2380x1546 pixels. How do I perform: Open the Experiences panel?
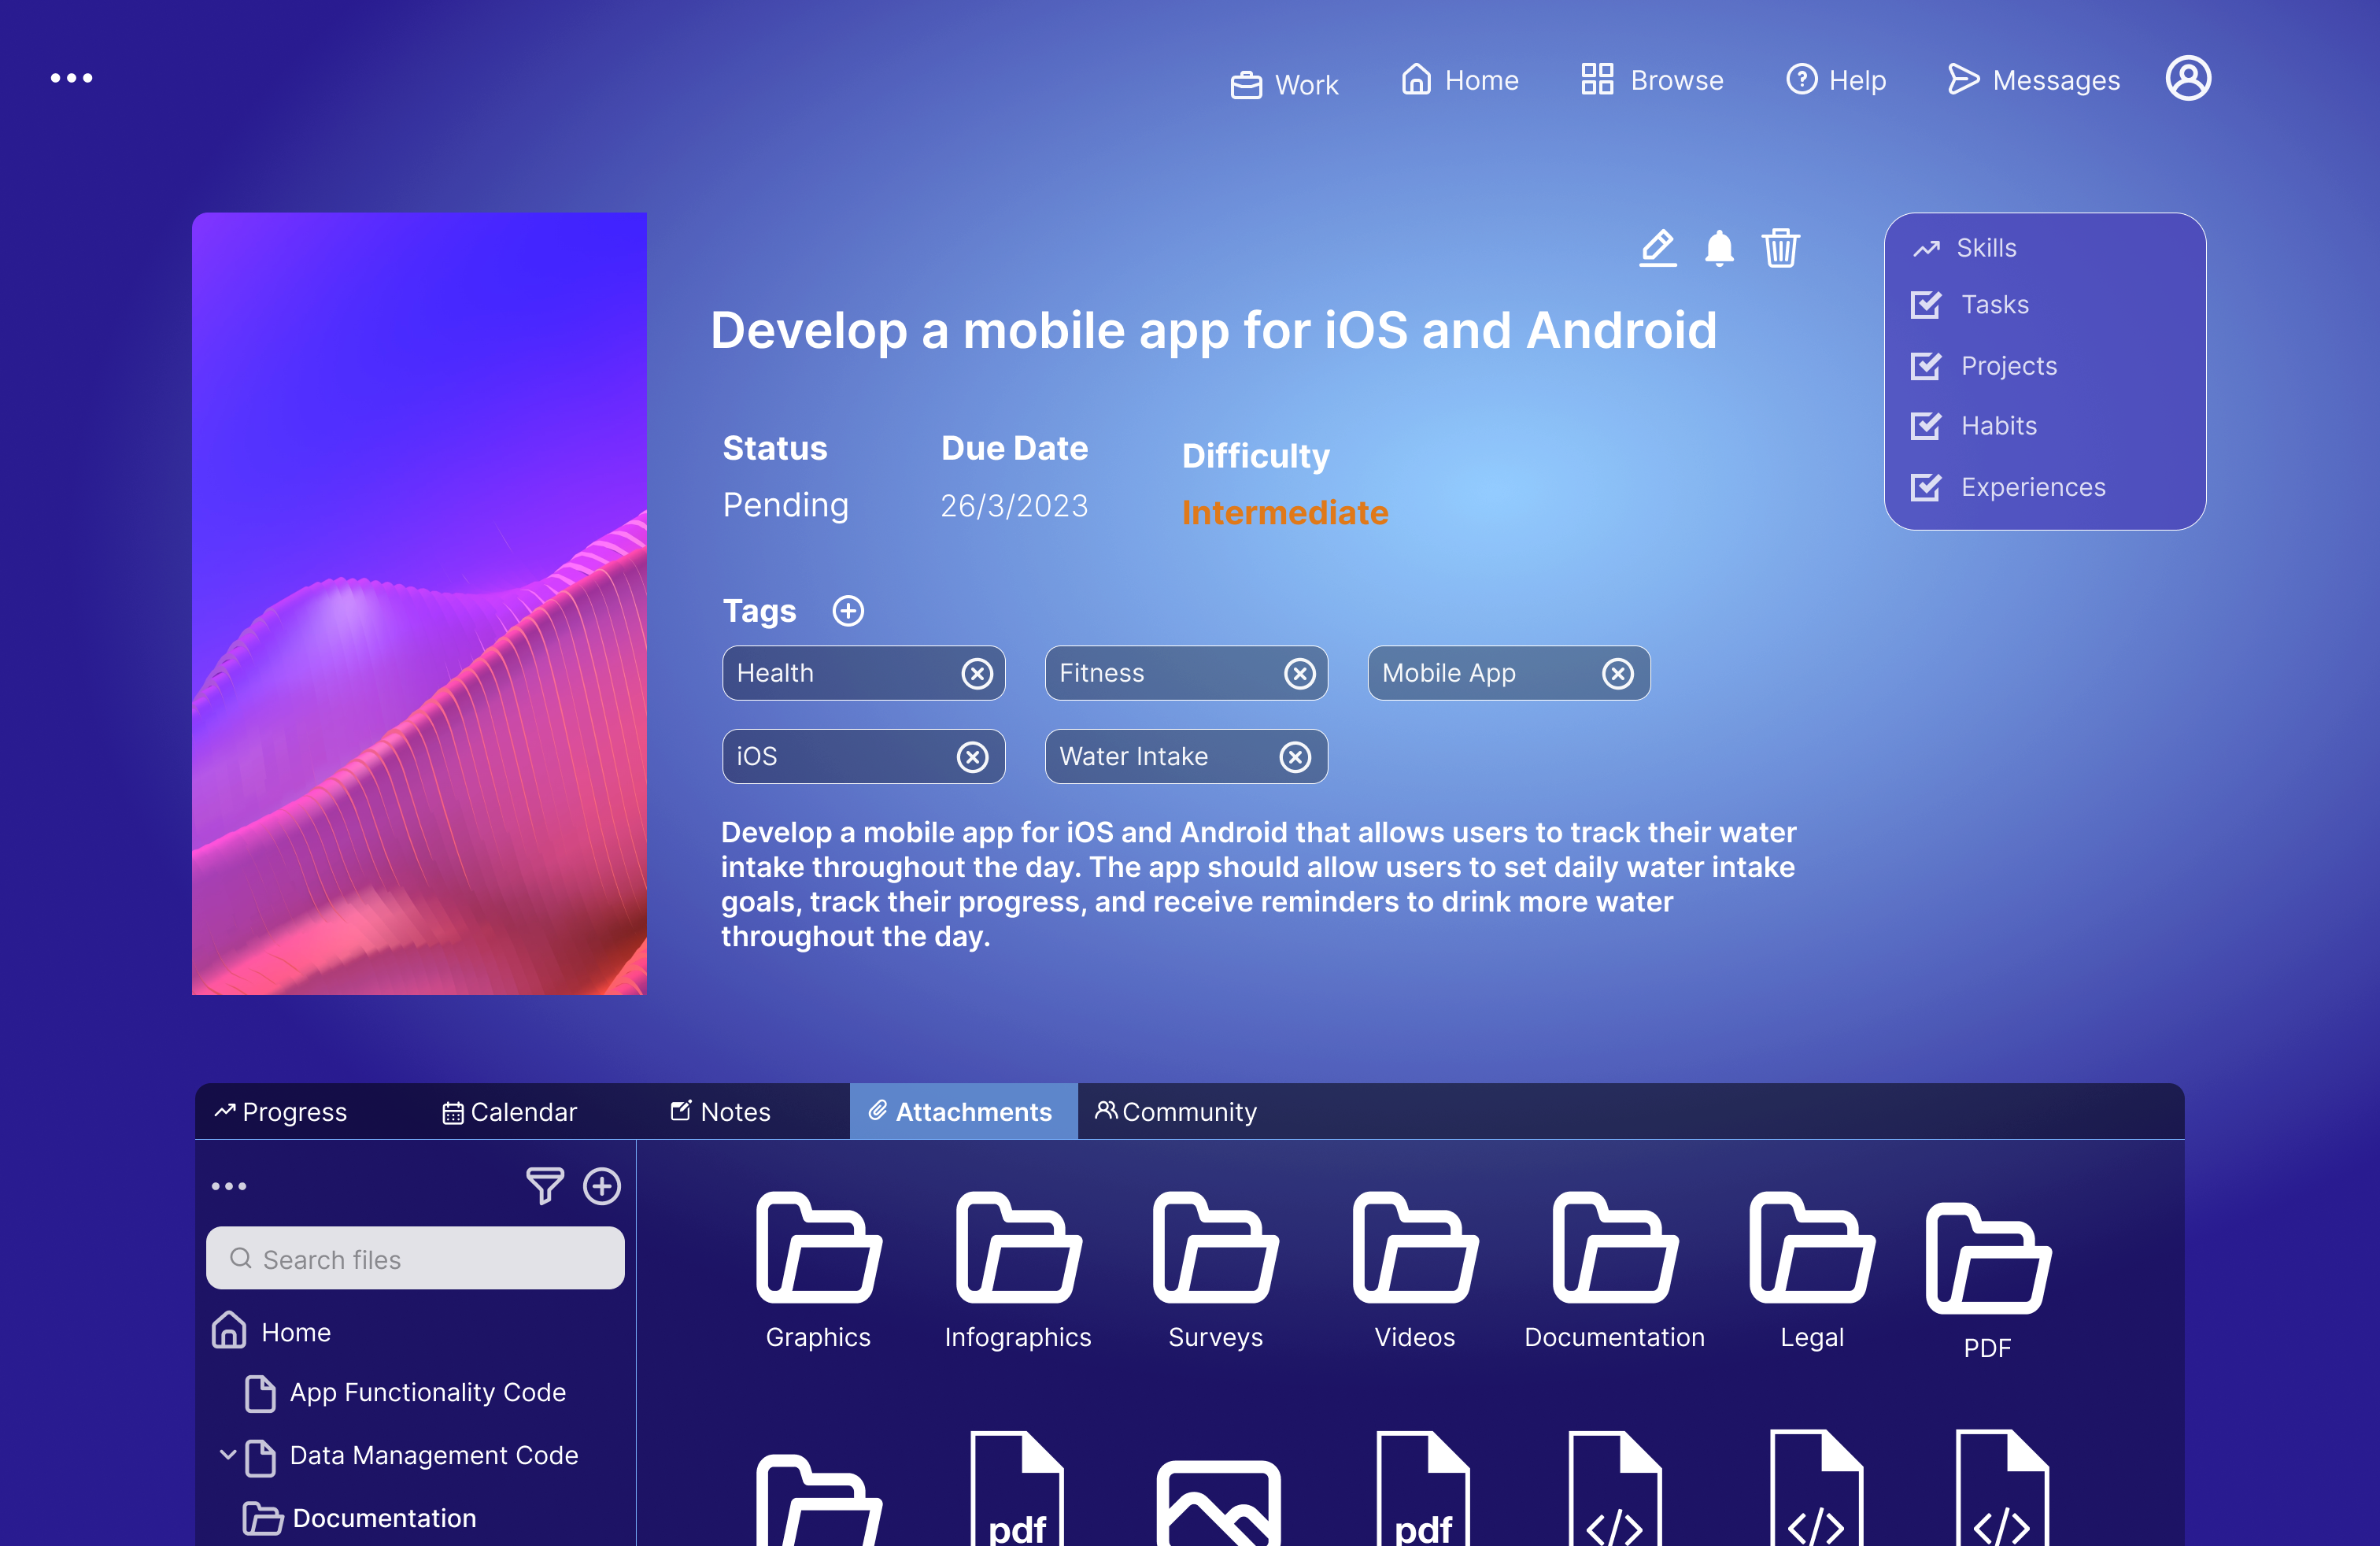click(x=2031, y=486)
